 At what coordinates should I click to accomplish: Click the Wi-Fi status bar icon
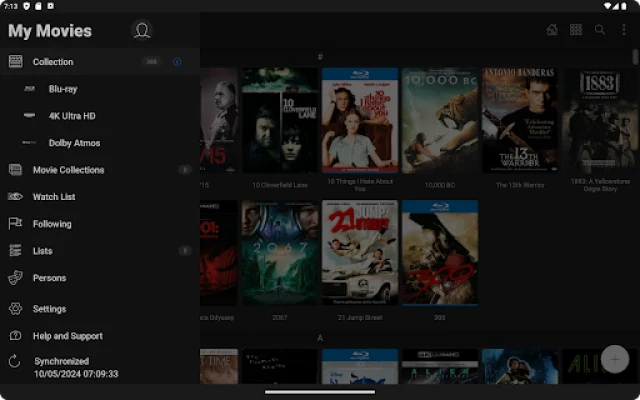click(608, 6)
